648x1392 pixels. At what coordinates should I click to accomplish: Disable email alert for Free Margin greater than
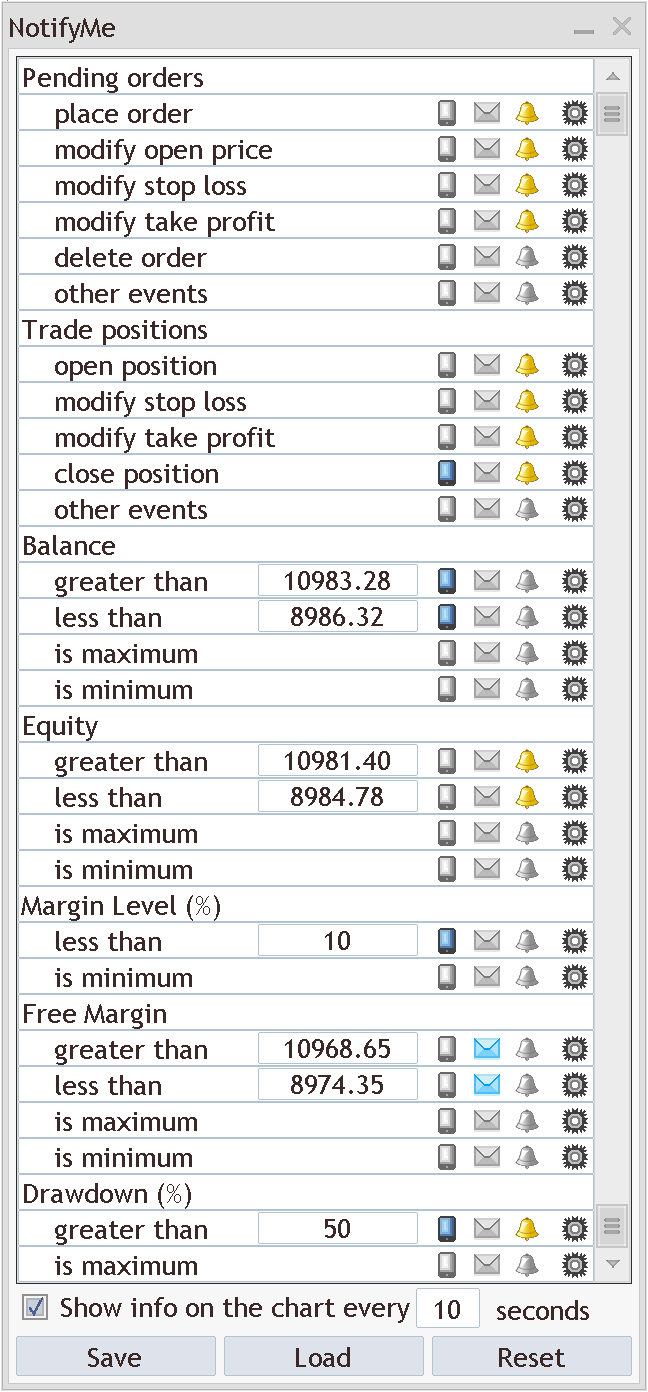pos(486,1050)
